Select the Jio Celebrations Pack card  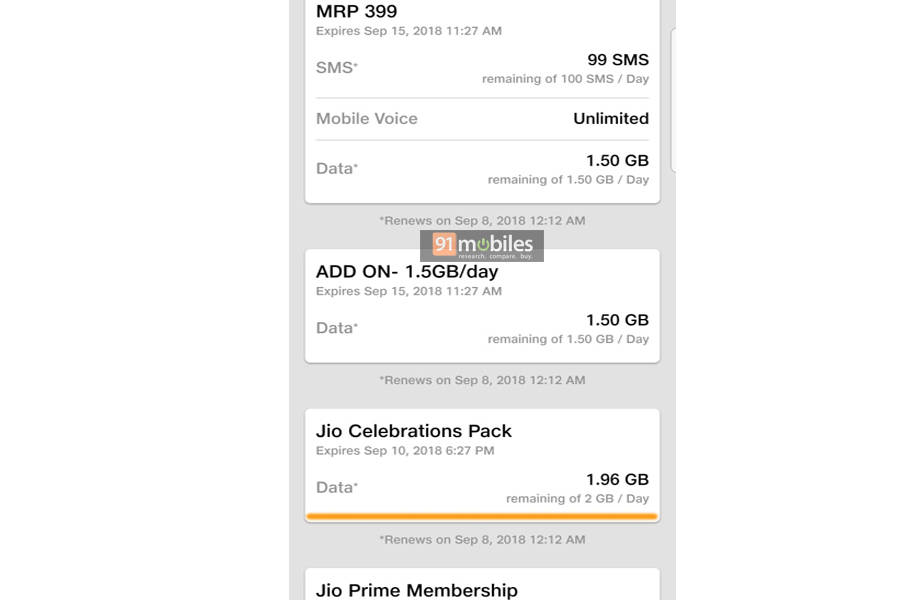[x=481, y=463]
